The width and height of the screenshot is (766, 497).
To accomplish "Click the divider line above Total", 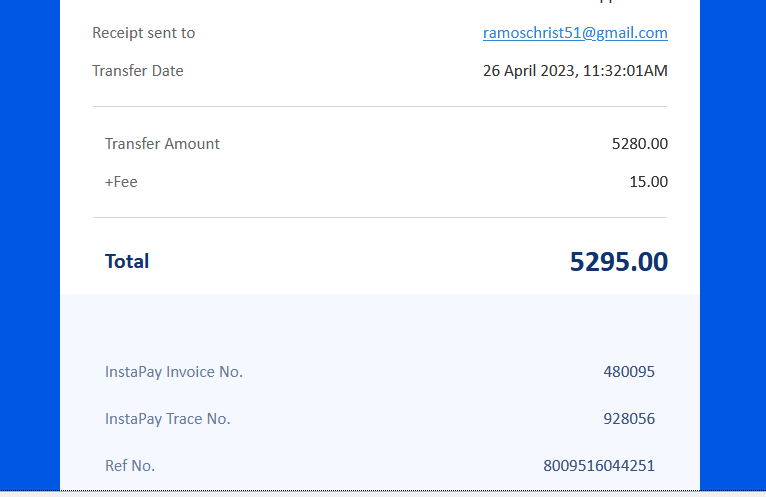I will pos(380,217).
